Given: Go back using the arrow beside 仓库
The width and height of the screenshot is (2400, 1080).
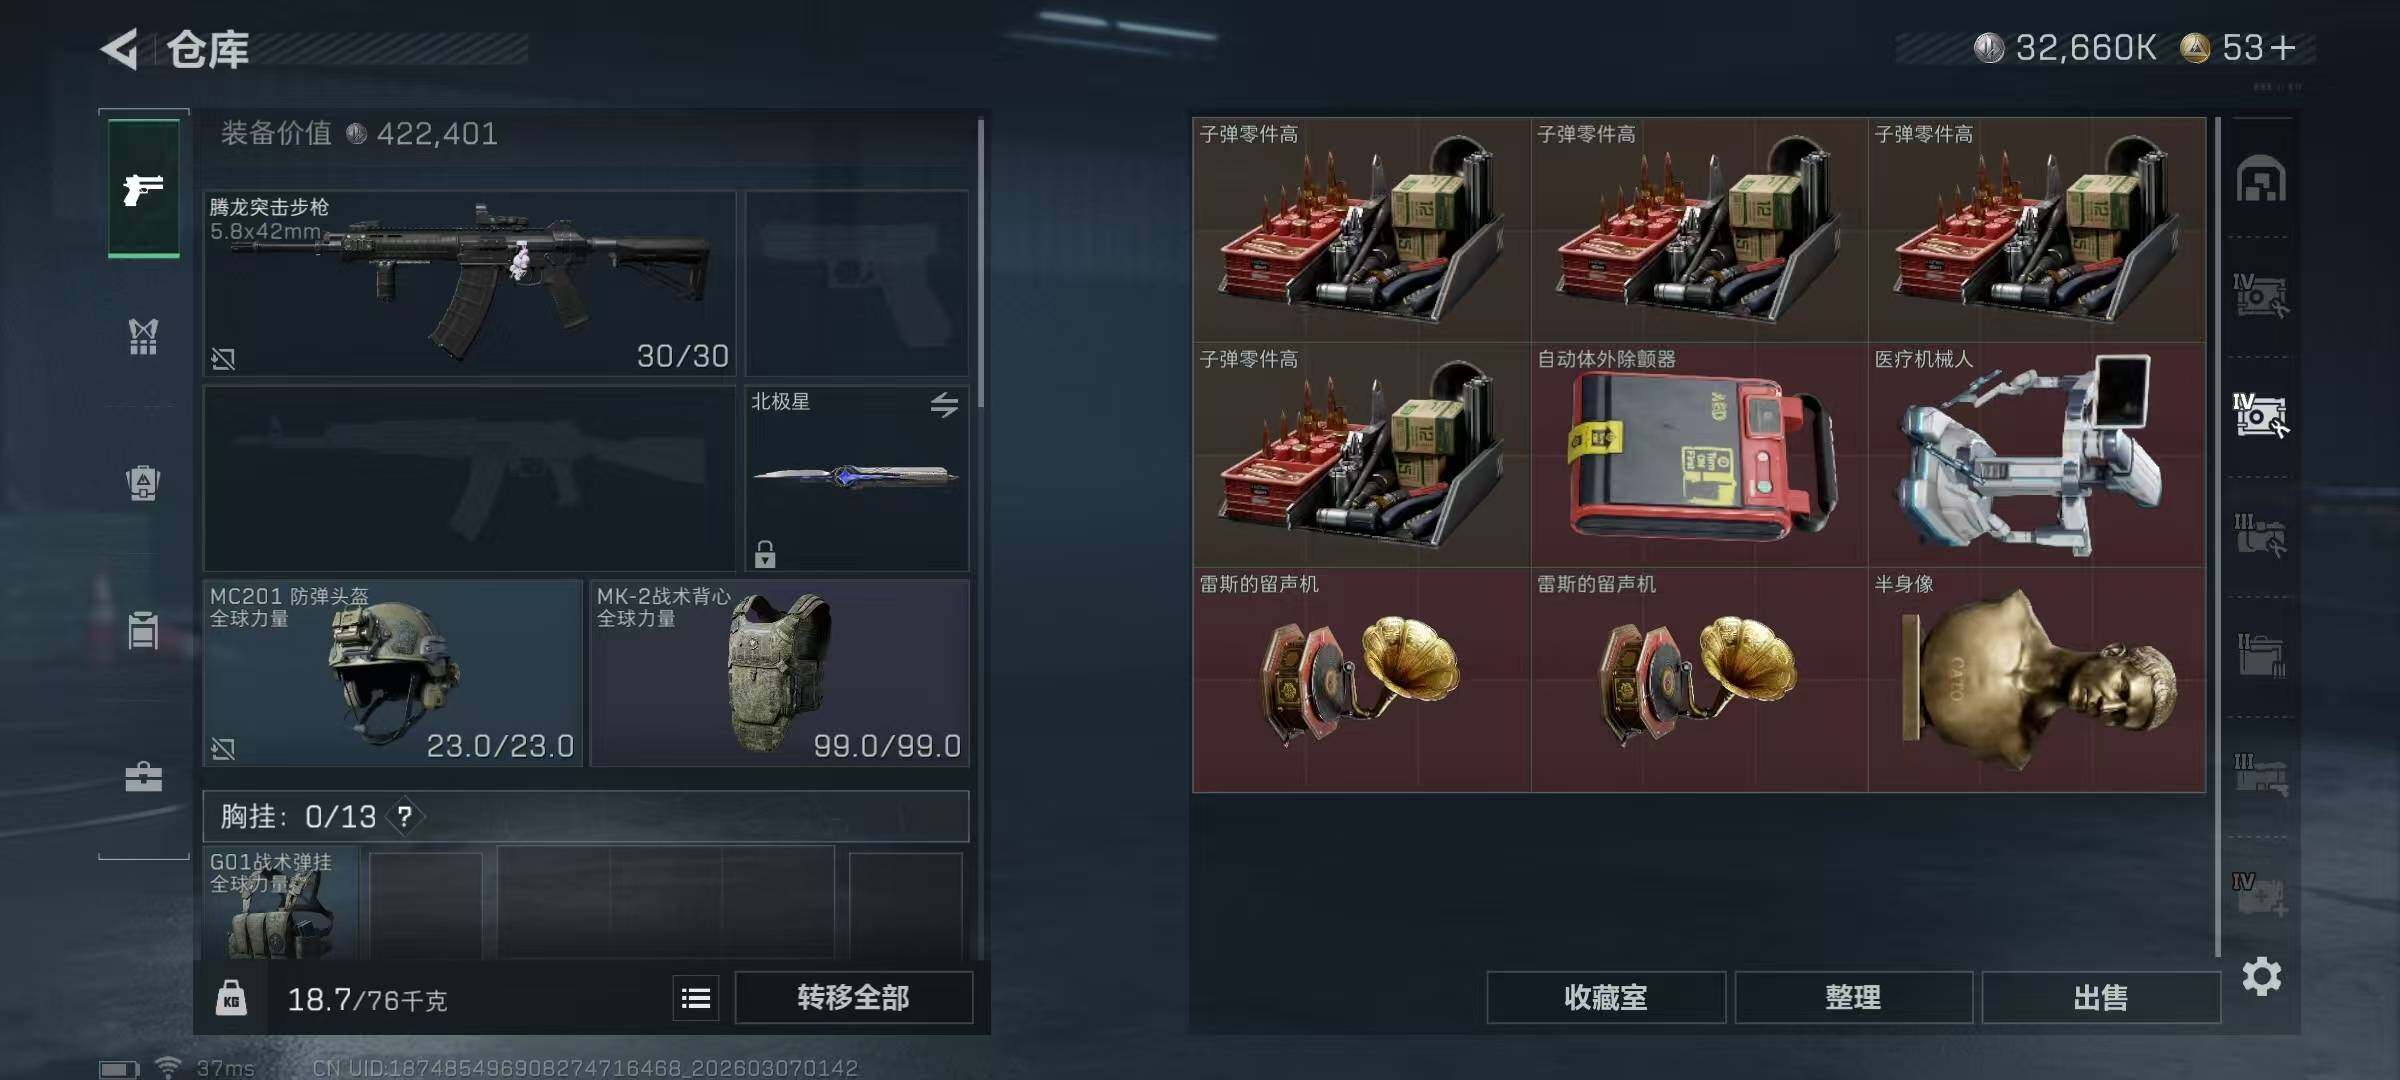Looking at the screenshot, I should [x=120, y=48].
